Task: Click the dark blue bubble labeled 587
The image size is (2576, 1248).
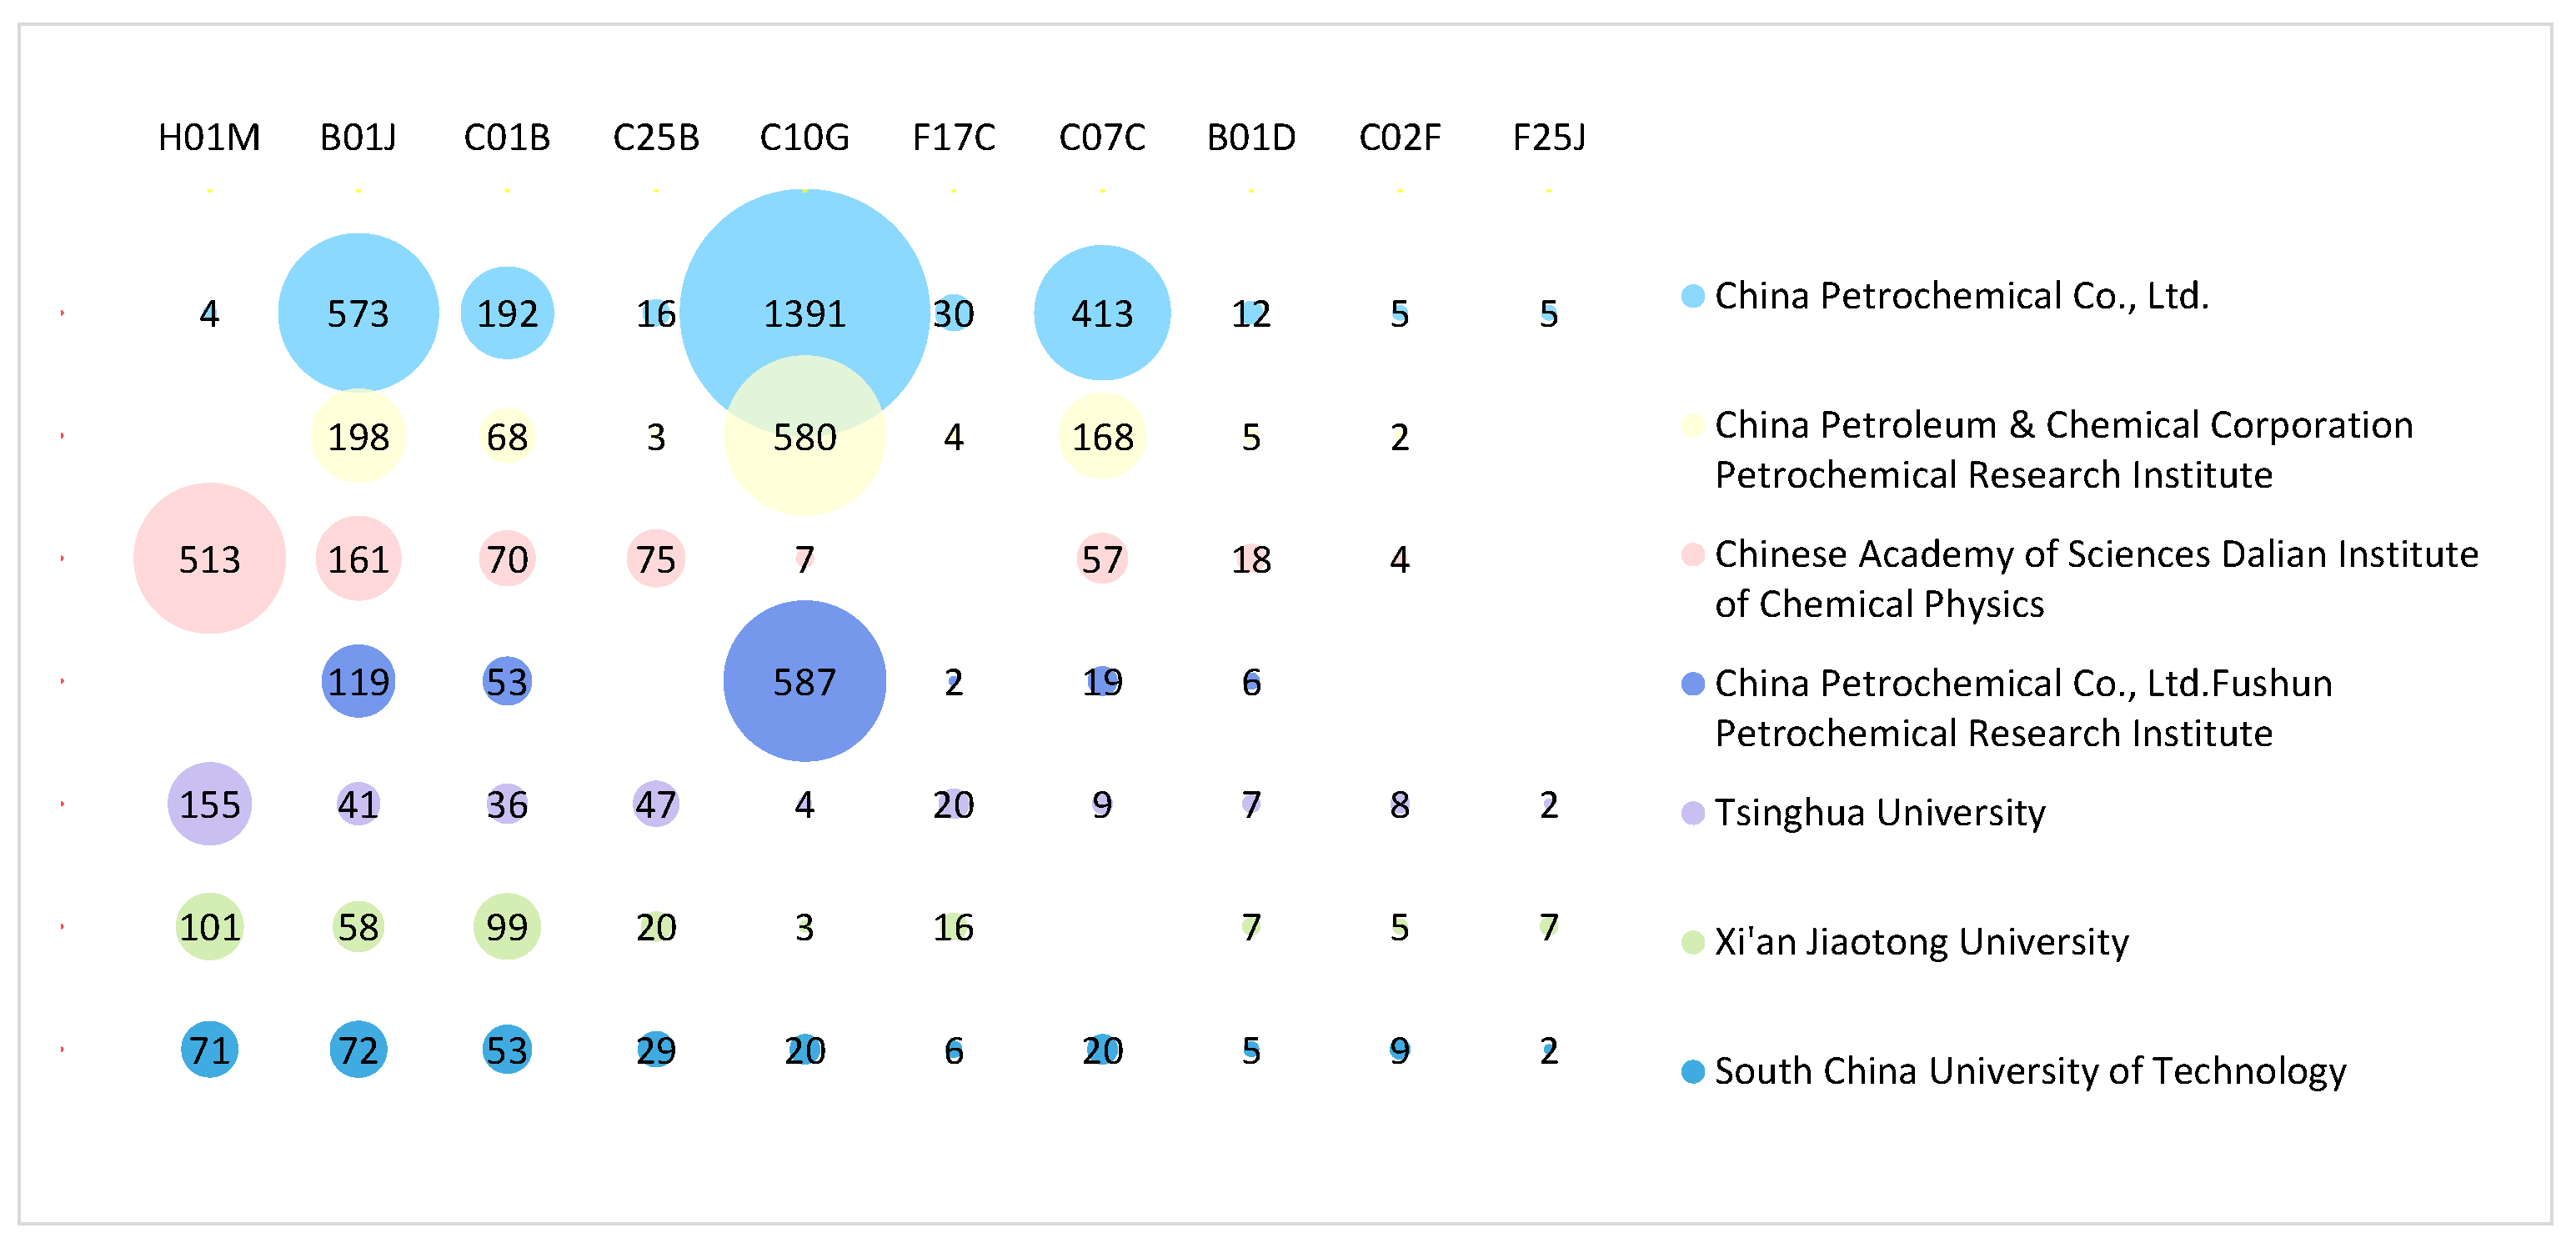Action: click(x=804, y=681)
